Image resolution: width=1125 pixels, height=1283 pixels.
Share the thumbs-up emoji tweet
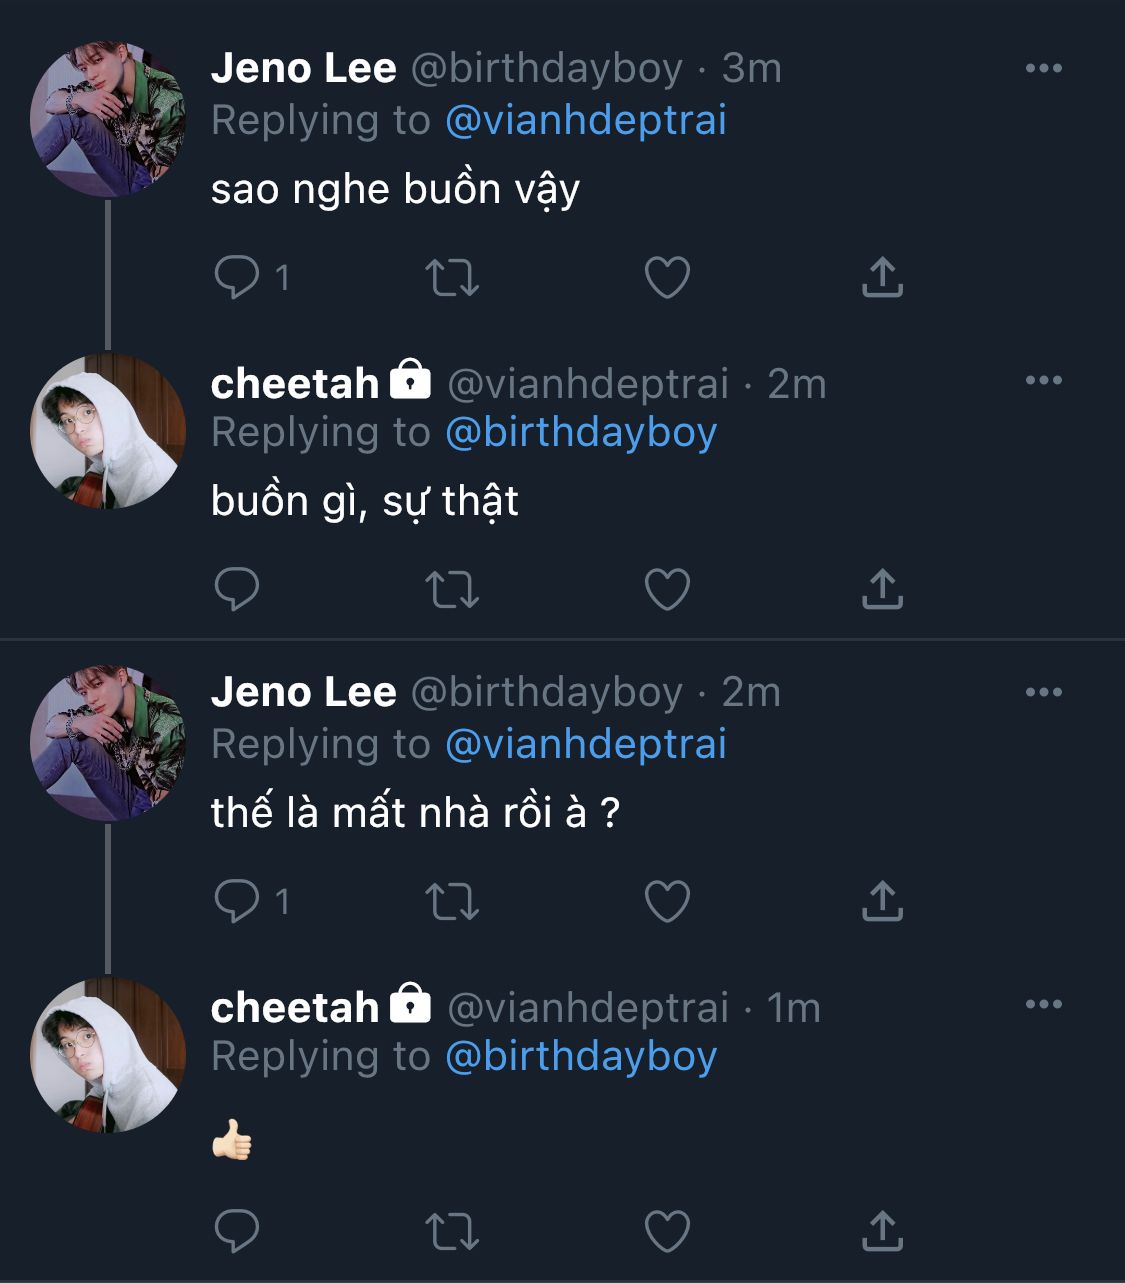(882, 1231)
